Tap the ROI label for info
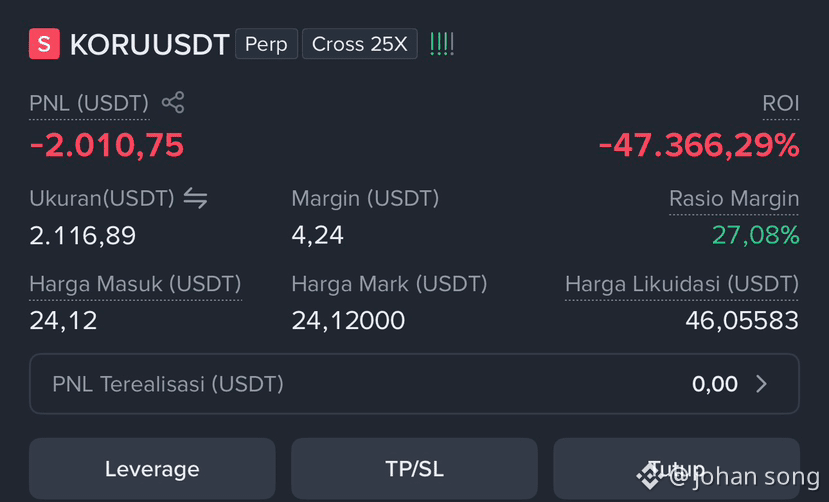 (780, 103)
